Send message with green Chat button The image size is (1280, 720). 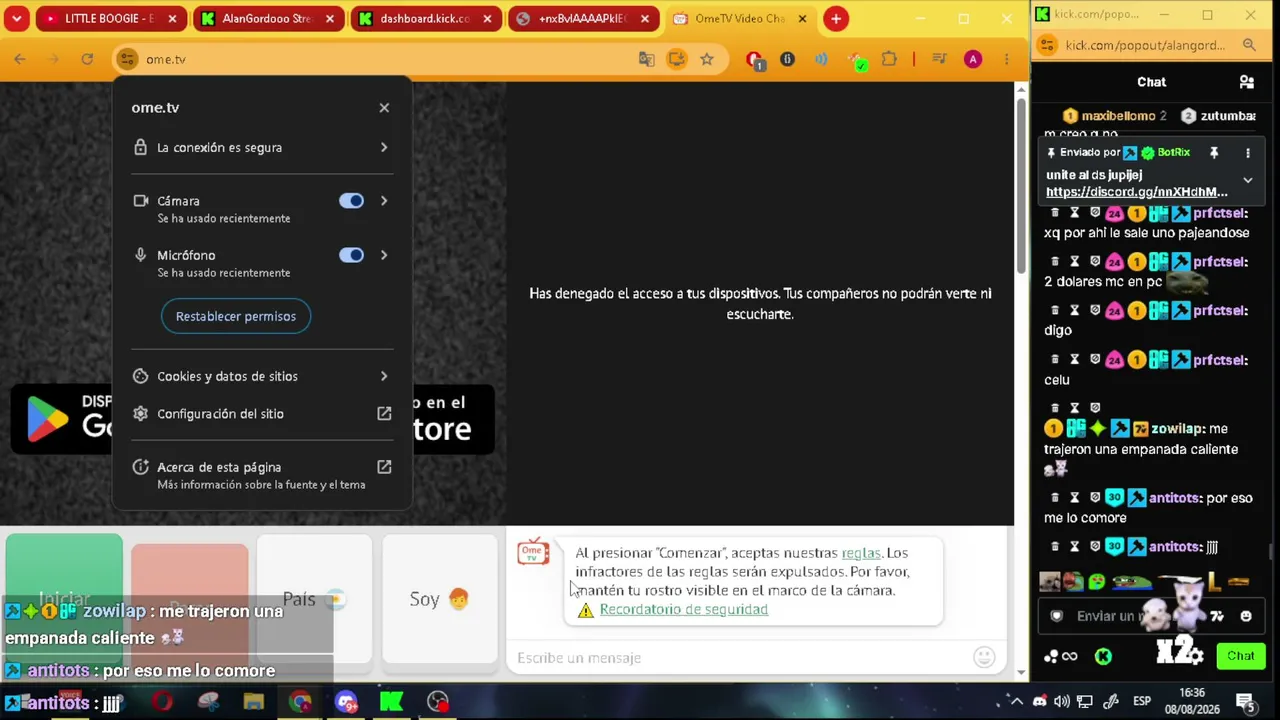tap(1241, 656)
